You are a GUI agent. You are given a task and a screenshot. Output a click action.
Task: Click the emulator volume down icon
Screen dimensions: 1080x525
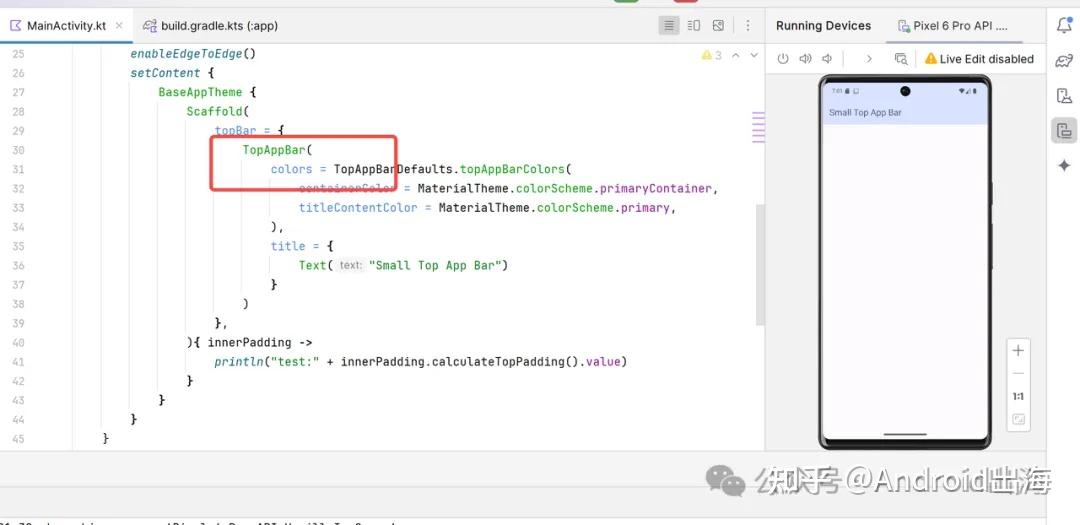(x=827, y=59)
